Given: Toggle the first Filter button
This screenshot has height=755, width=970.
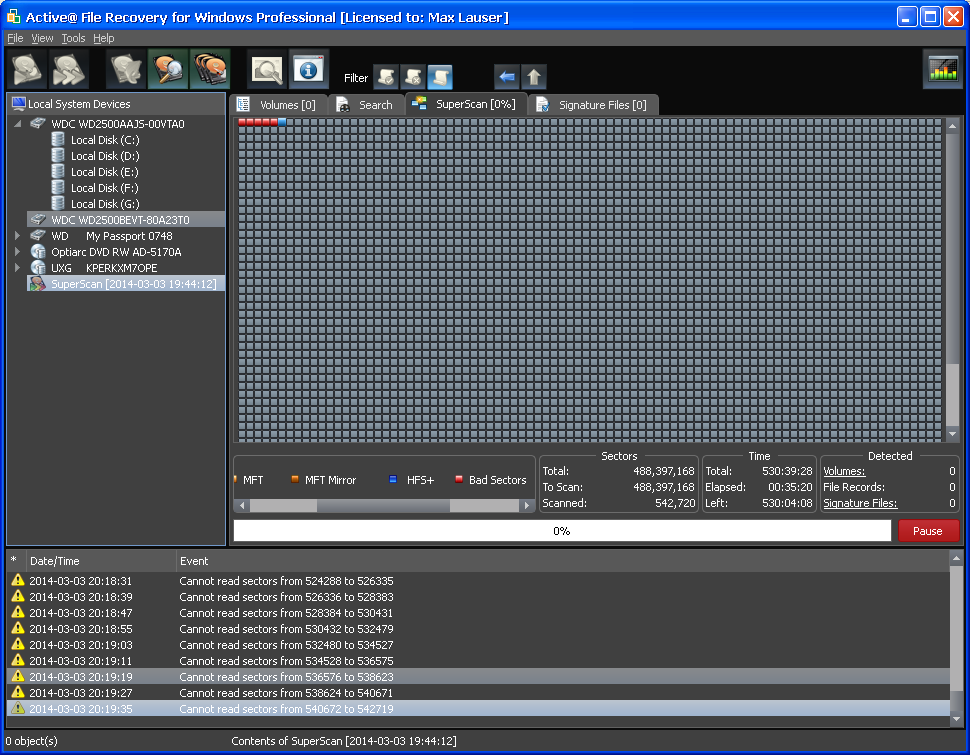Looking at the screenshot, I should point(385,77).
